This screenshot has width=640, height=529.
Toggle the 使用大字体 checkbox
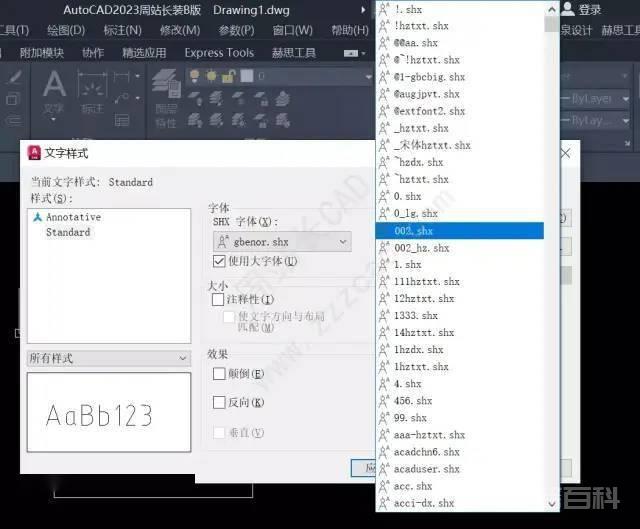(x=219, y=261)
